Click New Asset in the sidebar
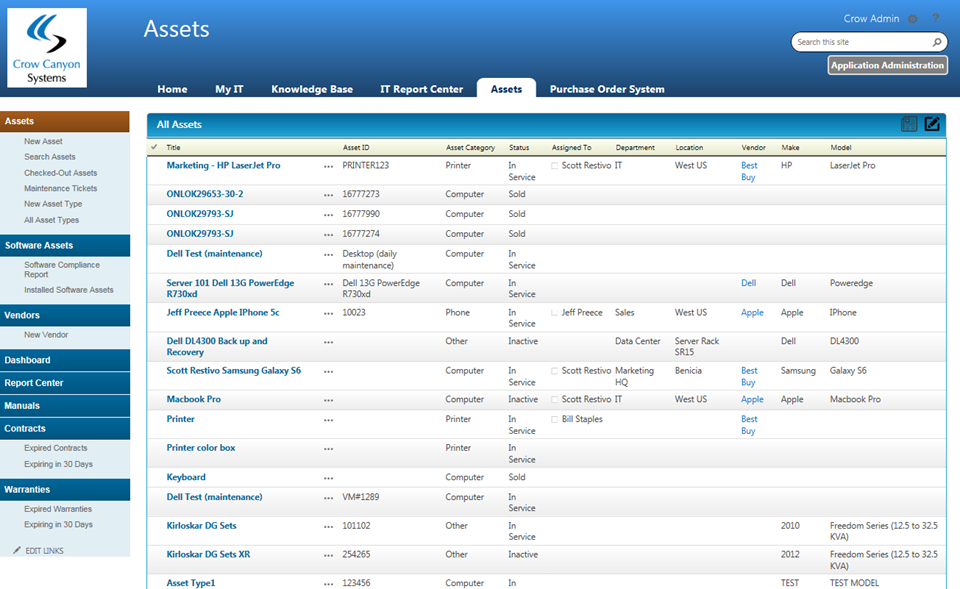 click(43, 141)
